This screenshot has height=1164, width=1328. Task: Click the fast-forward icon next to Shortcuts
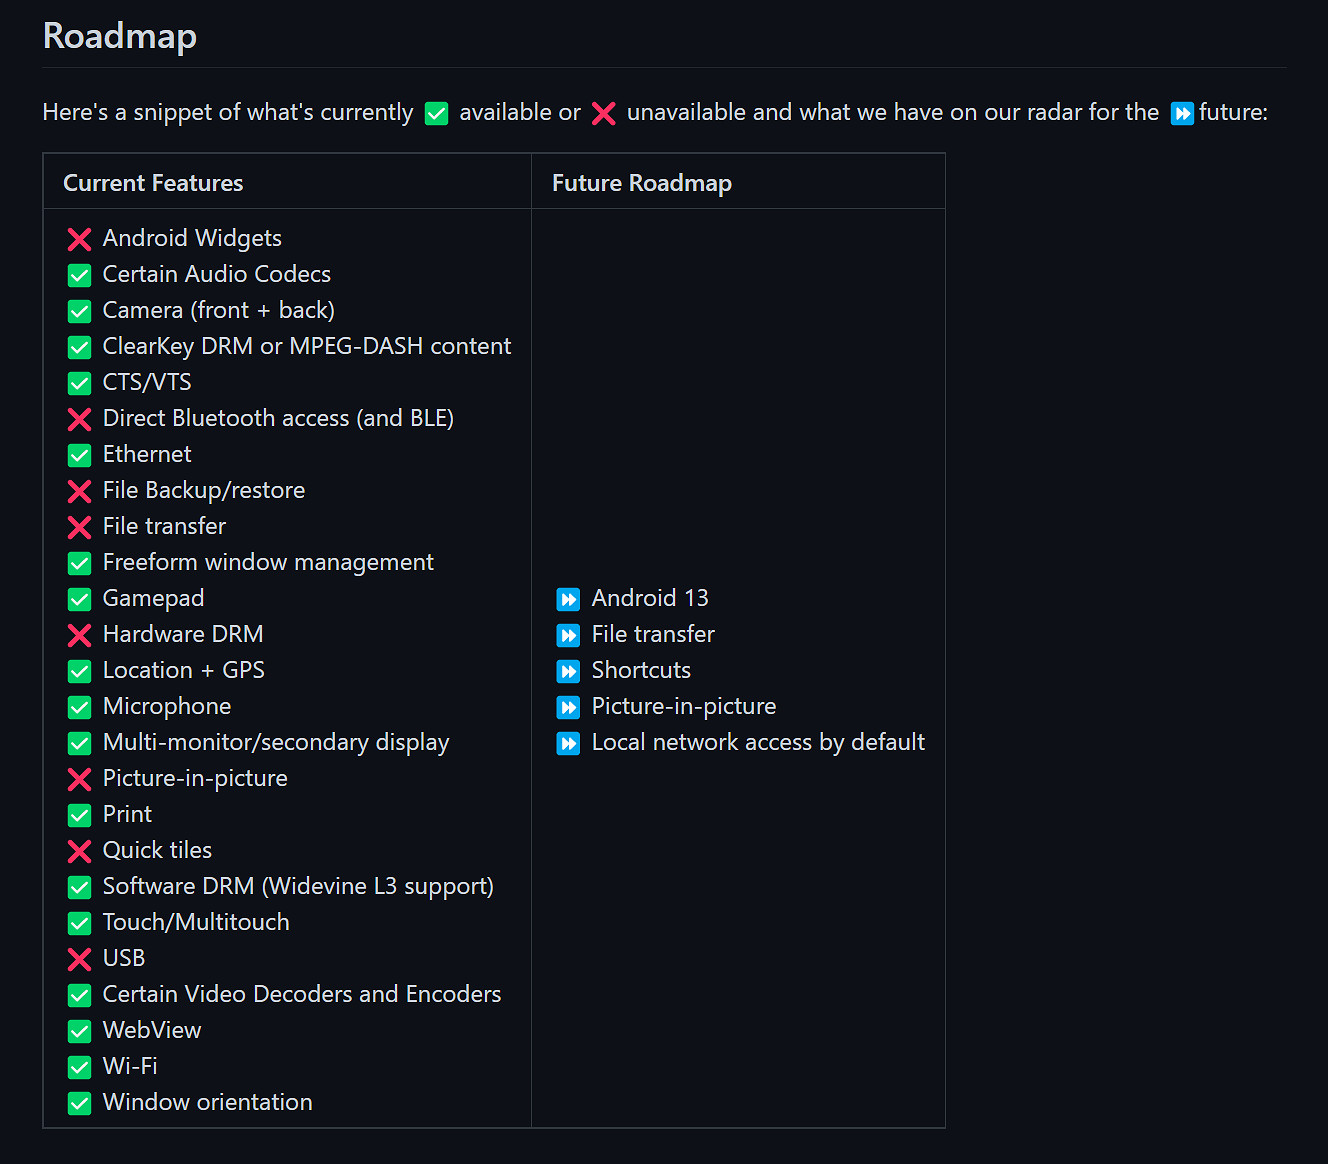point(568,671)
